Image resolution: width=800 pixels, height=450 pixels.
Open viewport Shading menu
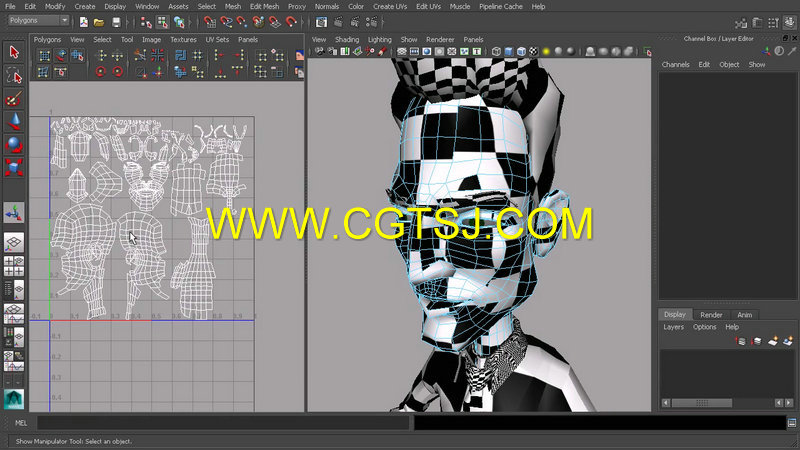347,39
